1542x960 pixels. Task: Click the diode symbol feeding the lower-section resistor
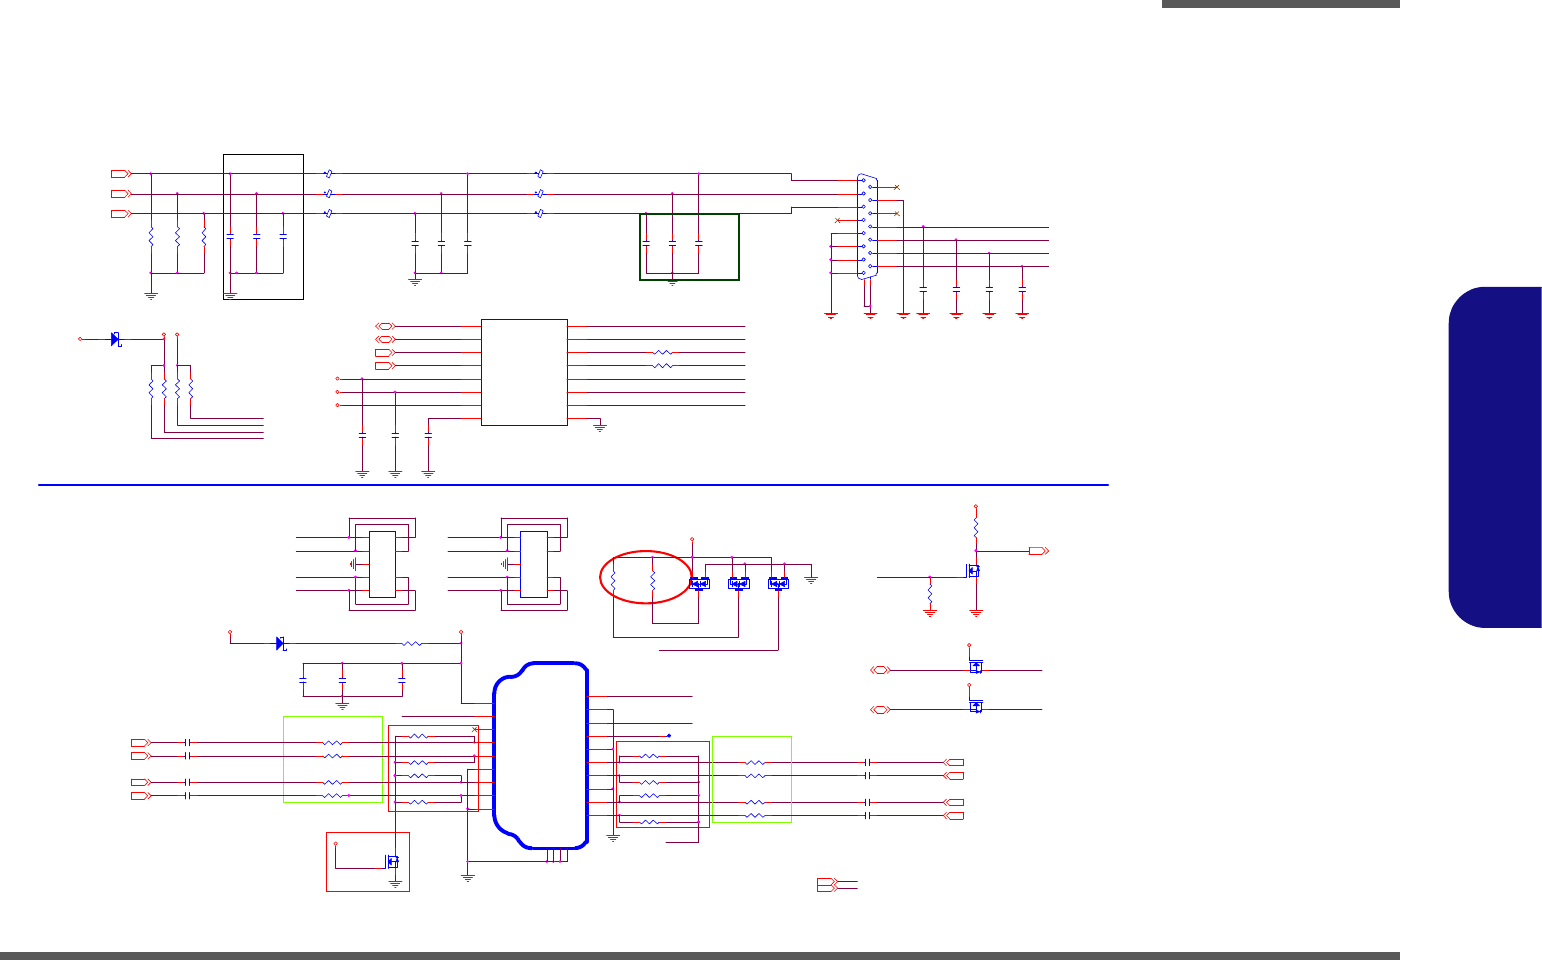click(281, 643)
